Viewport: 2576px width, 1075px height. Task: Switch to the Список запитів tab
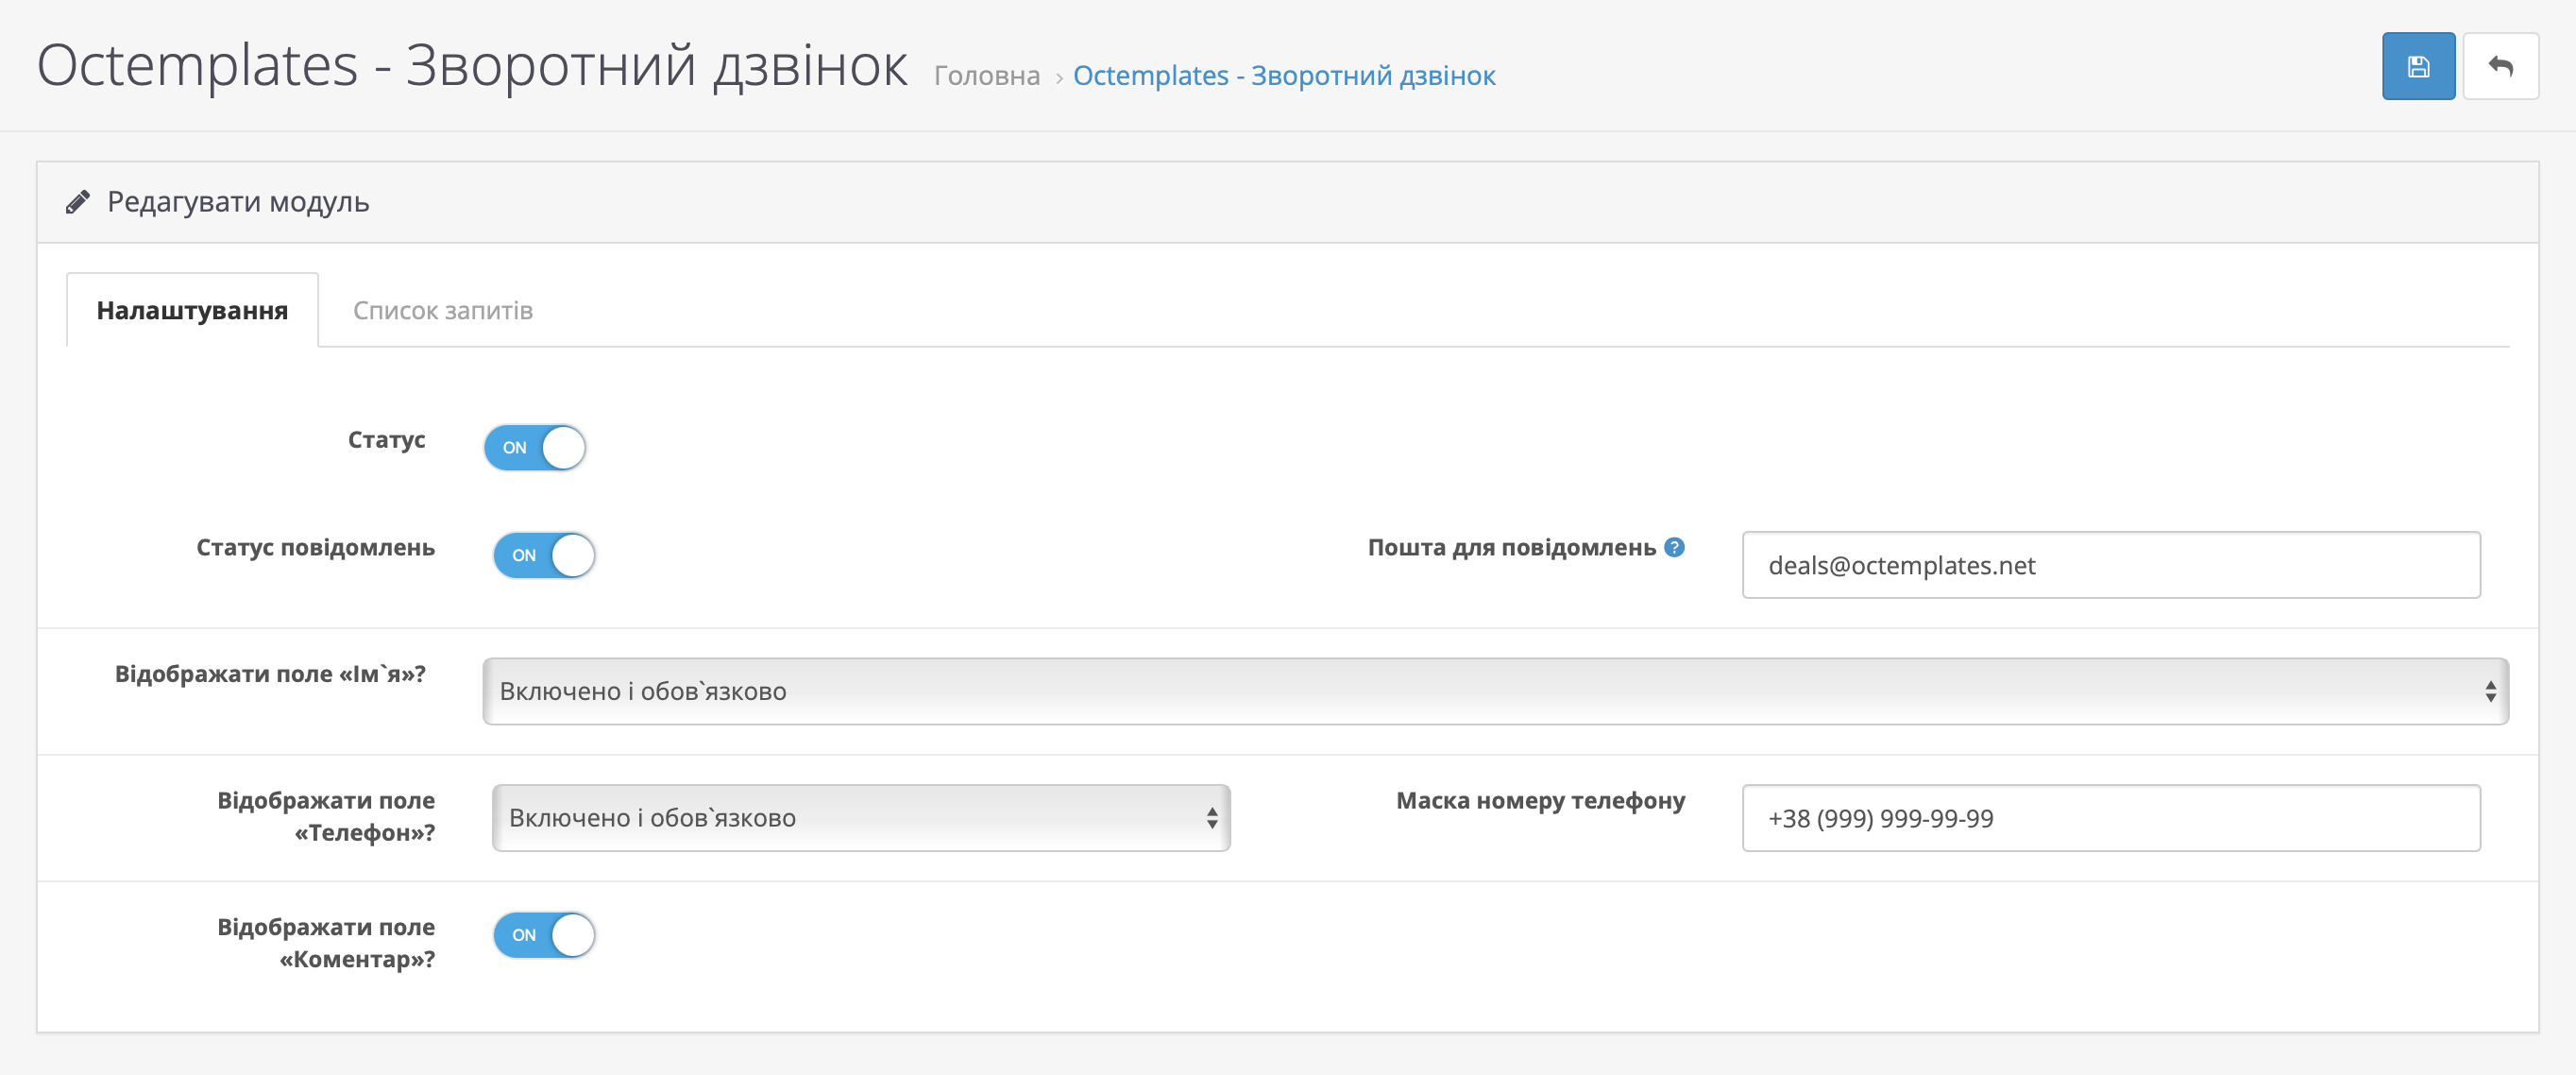pyautogui.click(x=443, y=311)
